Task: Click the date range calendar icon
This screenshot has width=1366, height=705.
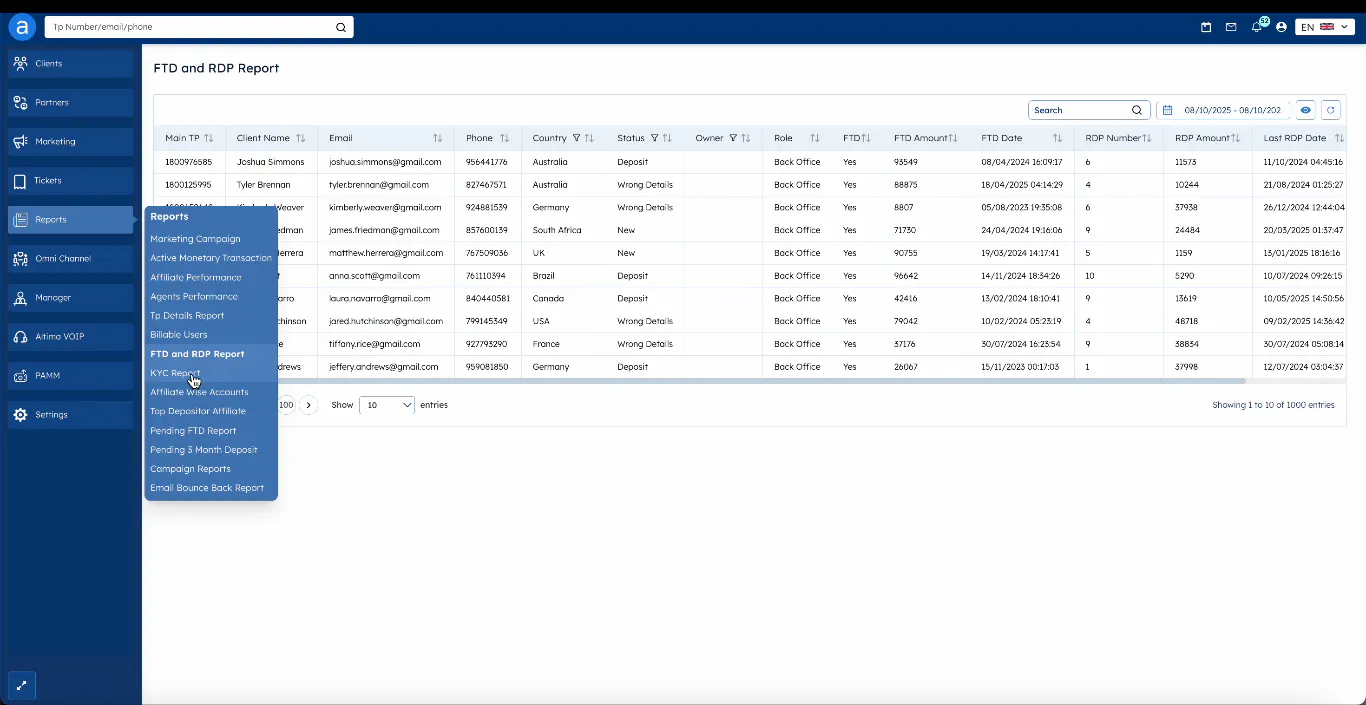Action: point(1167,110)
